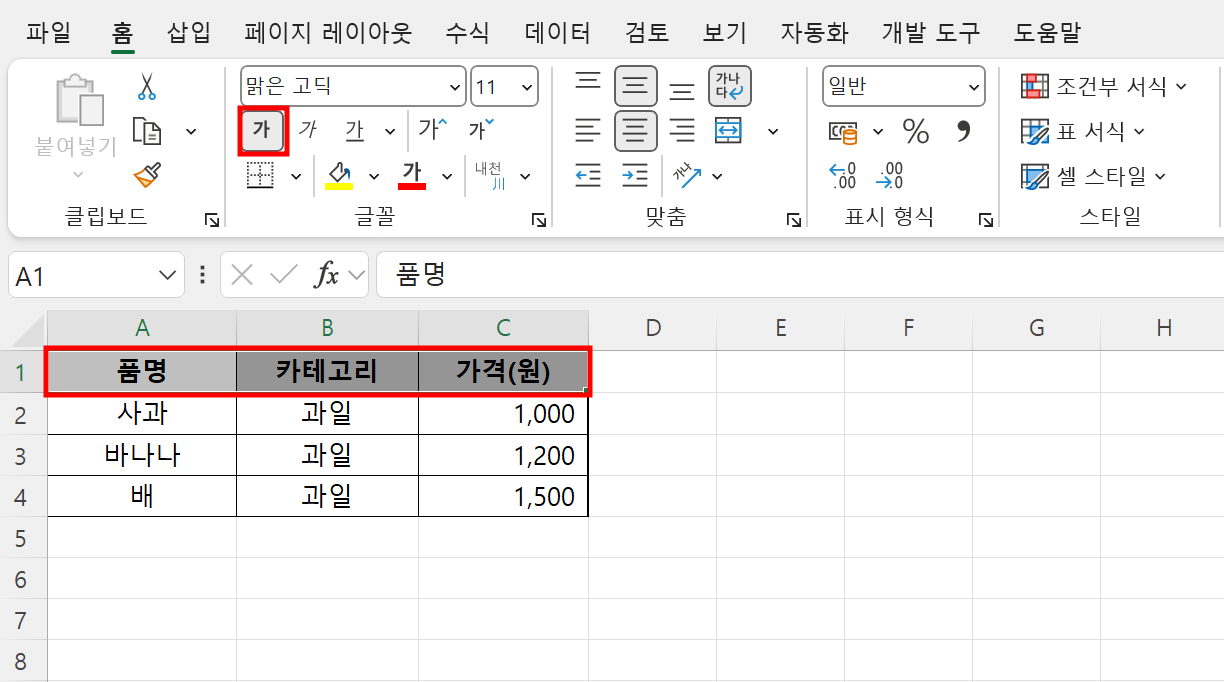Click the Copy icon in clipboard group
Viewport: 1224px width, 682px height.
(147, 131)
